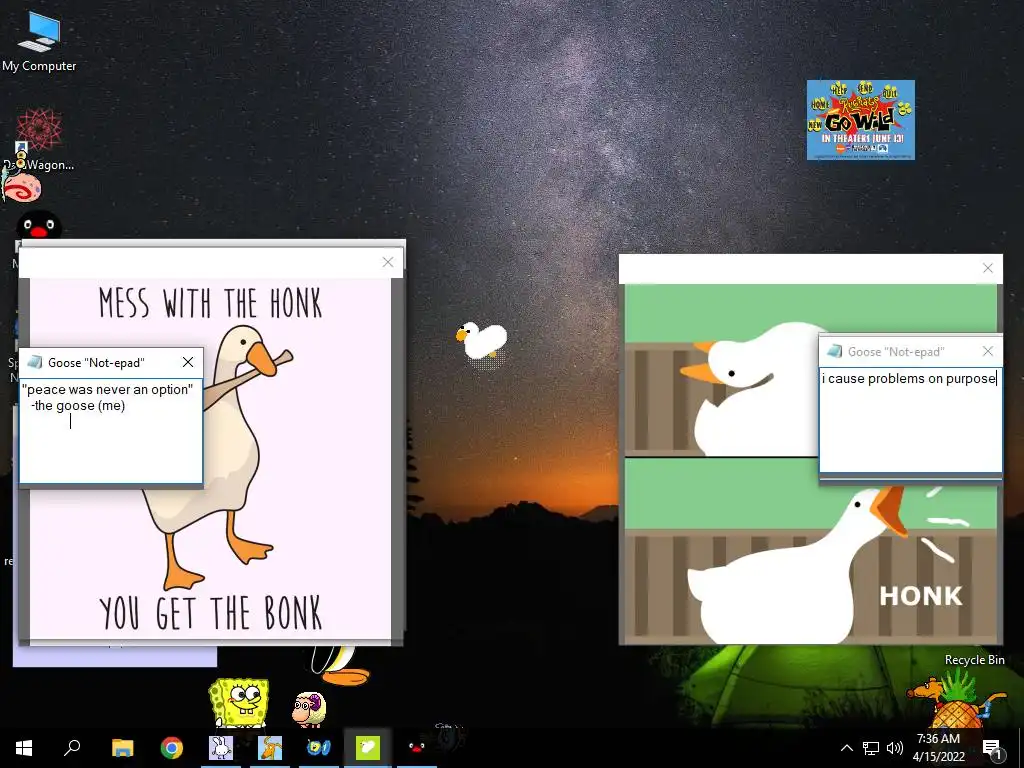Click the Pingu penguin face on desktop
This screenshot has width=1024, height=768.
pos(39,226)
